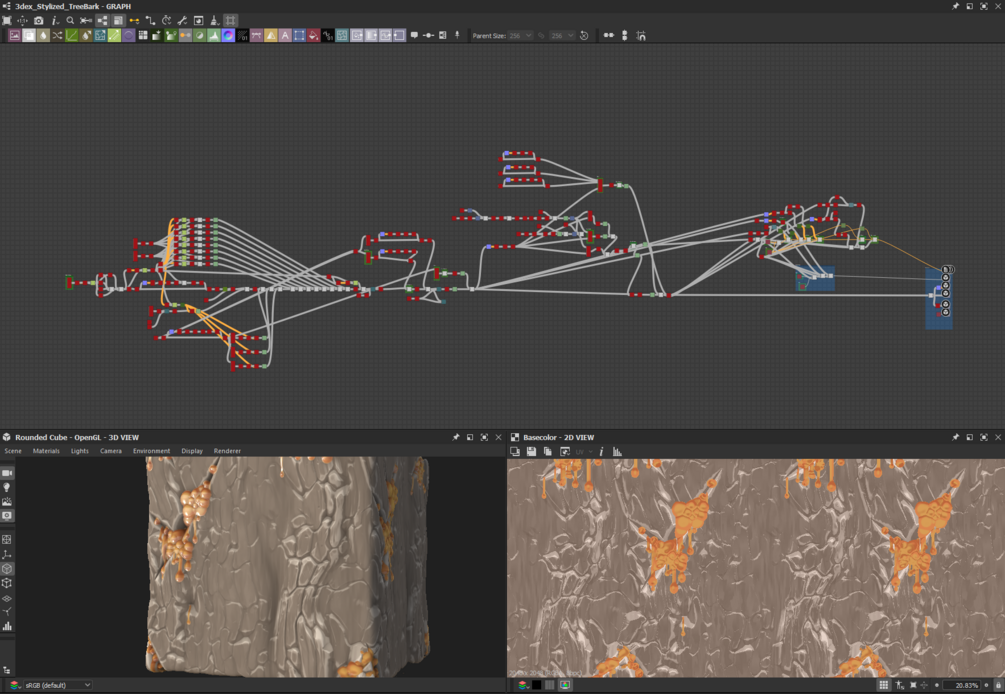
Task: Toggle the highlighted grid frame button in toolbar
Action: [231, 21]
